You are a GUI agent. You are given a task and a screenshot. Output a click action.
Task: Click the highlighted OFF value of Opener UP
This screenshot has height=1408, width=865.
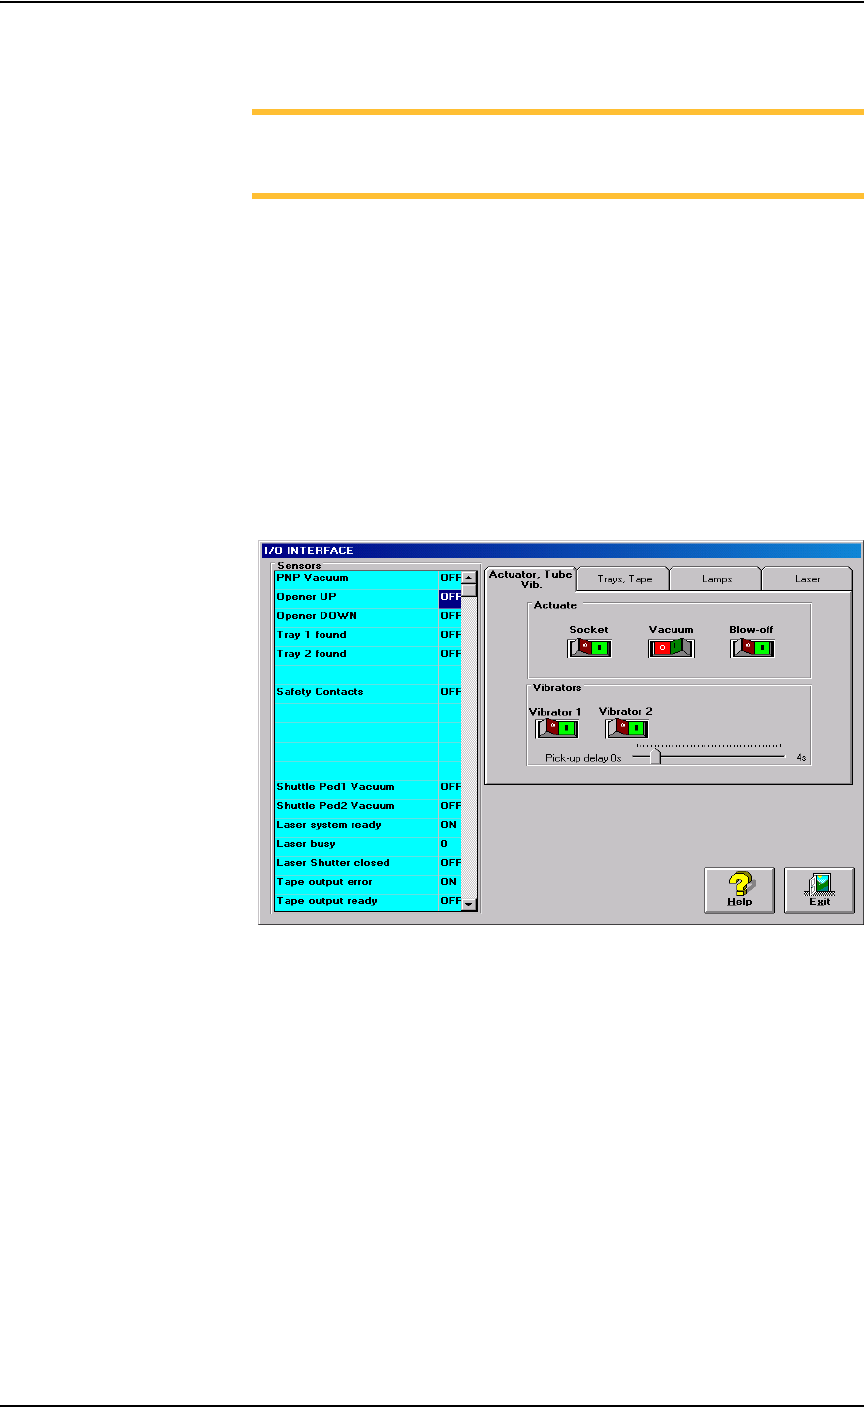[450, 597]
